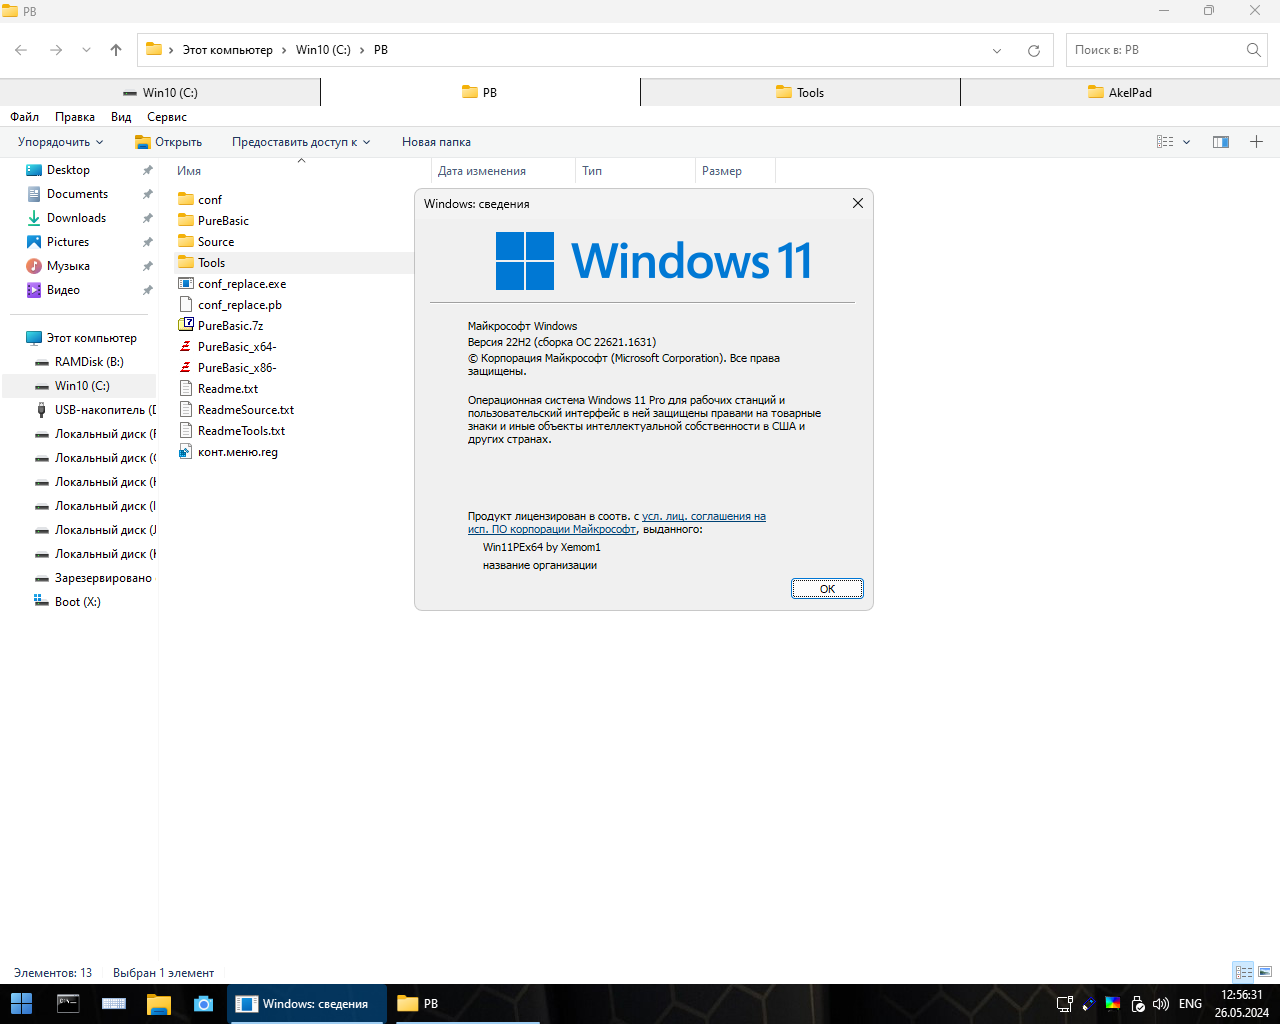This screenshot has height=1024, width=1280.
Task: Select the ReadmeSource.txt file
Action: 246,409
